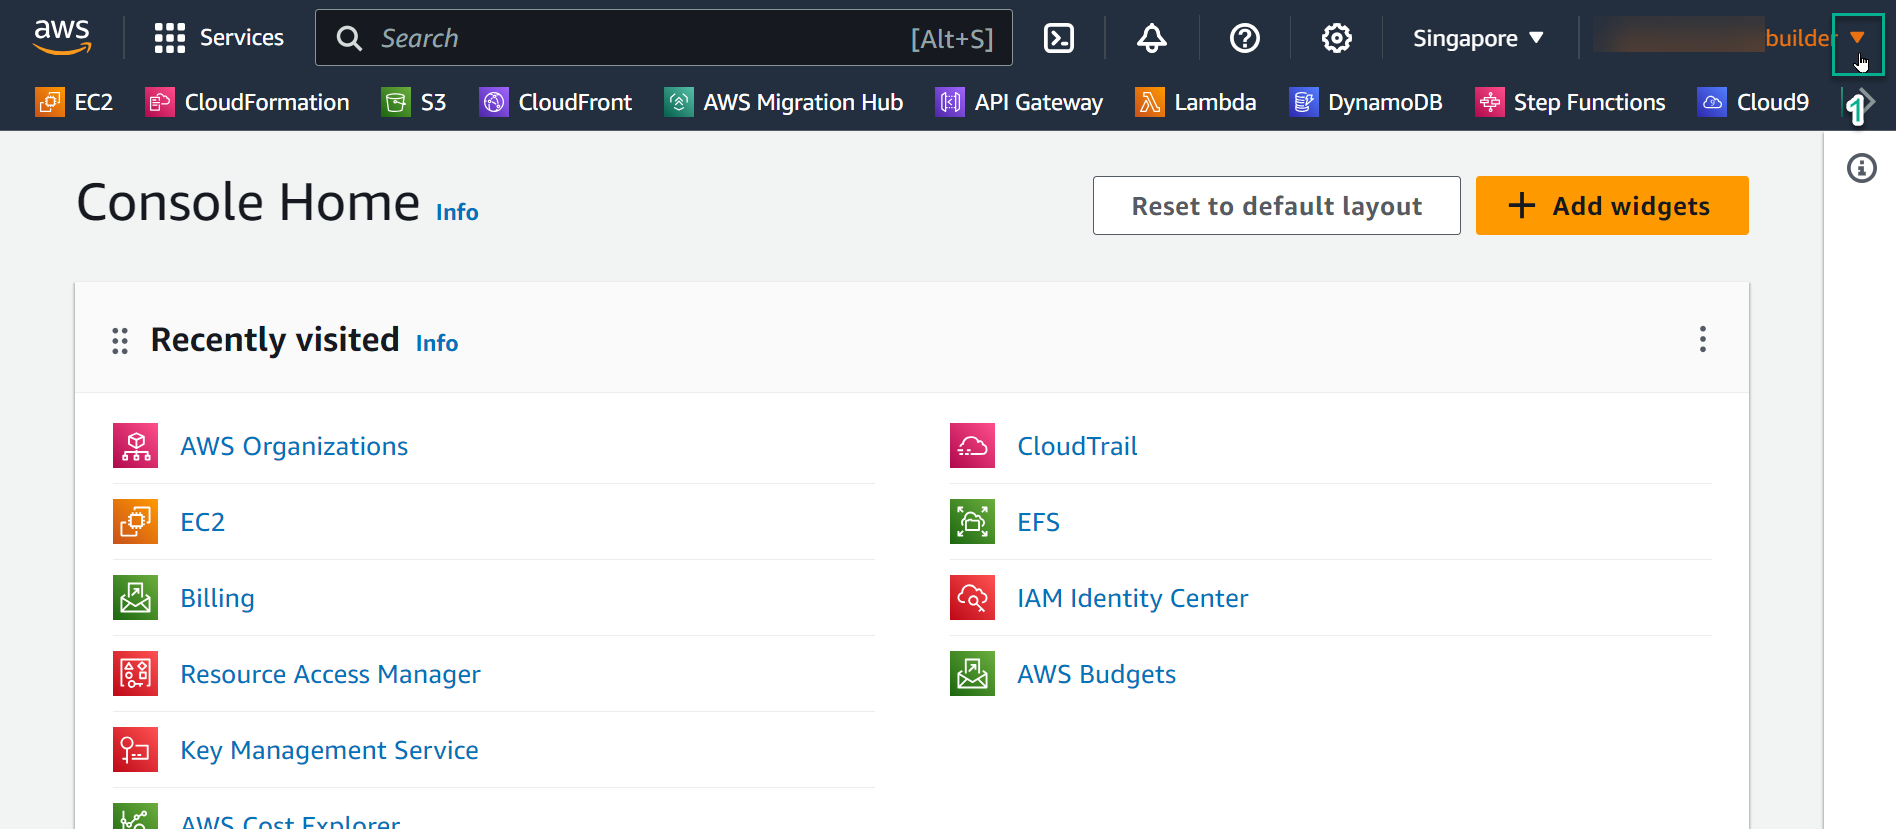Open the CloudTrail link

(1077, 446)
